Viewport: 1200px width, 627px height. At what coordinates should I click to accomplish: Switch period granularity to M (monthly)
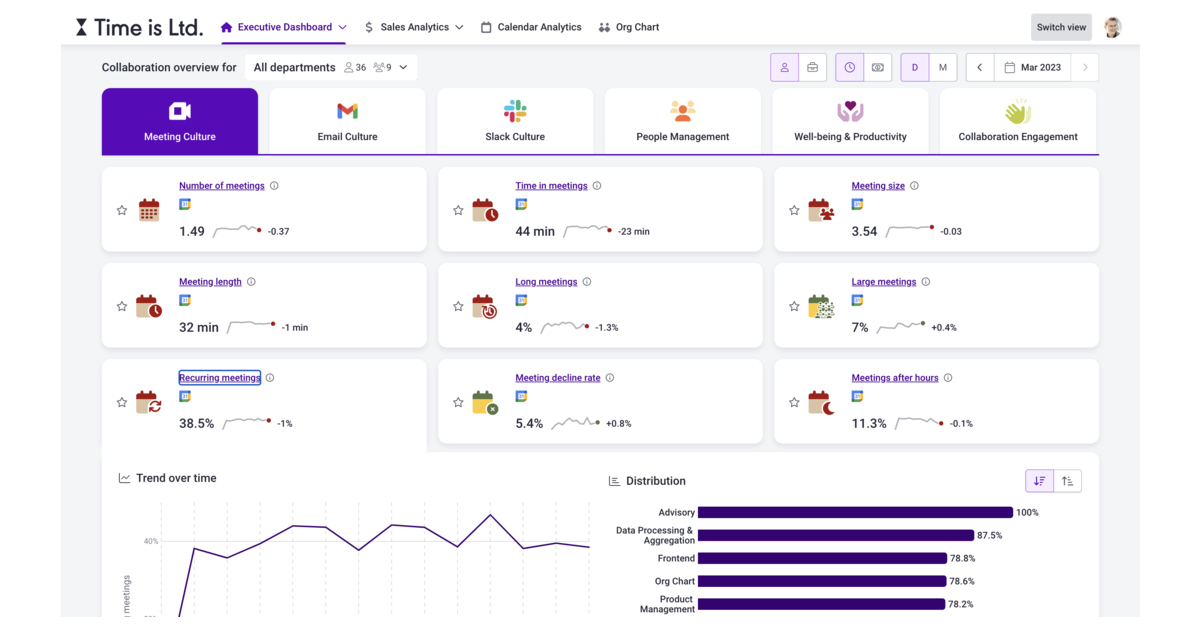(x=942, y=67)
